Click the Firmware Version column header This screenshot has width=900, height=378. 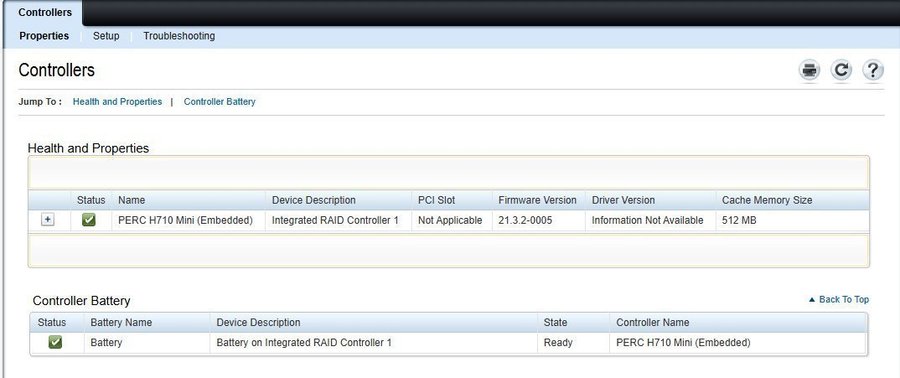(x=537, y=200)
